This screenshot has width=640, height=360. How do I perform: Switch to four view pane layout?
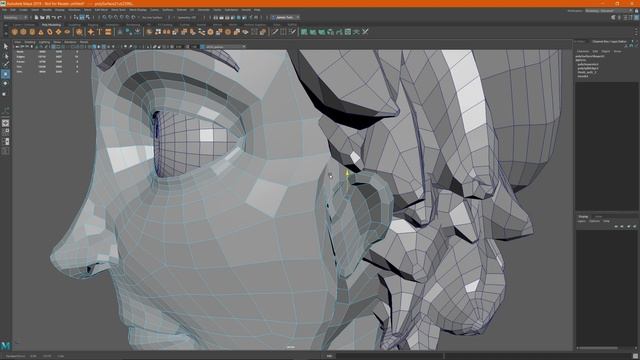point(5,132)
